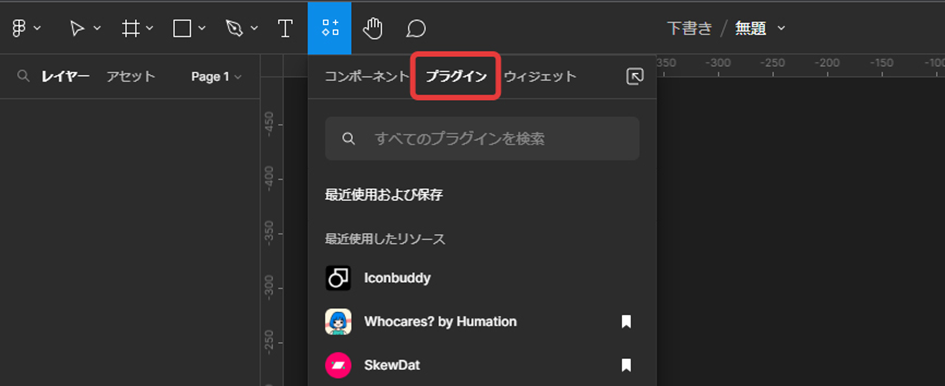Select the Frame tool

(131, 28)
